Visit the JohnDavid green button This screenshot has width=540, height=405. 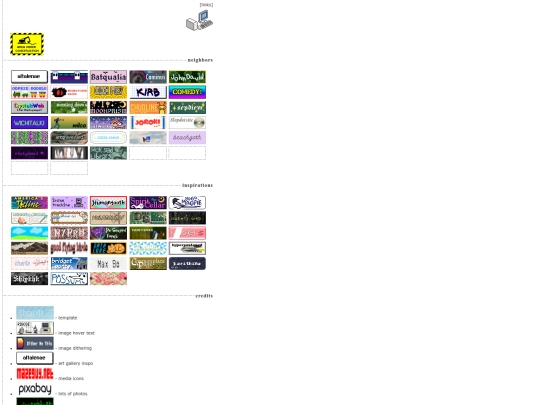[x=187, y=77]
